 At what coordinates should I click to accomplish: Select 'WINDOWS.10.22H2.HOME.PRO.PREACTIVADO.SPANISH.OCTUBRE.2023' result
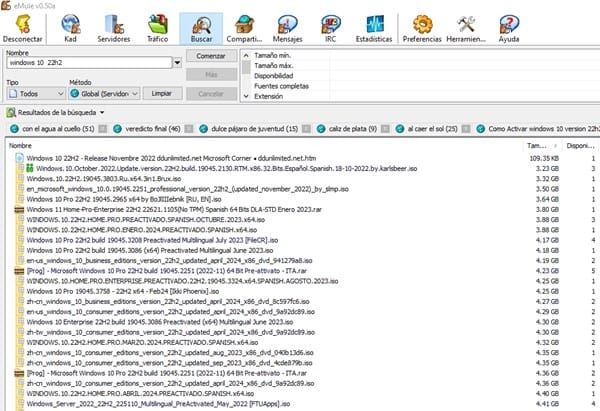(x=146, y=220)
